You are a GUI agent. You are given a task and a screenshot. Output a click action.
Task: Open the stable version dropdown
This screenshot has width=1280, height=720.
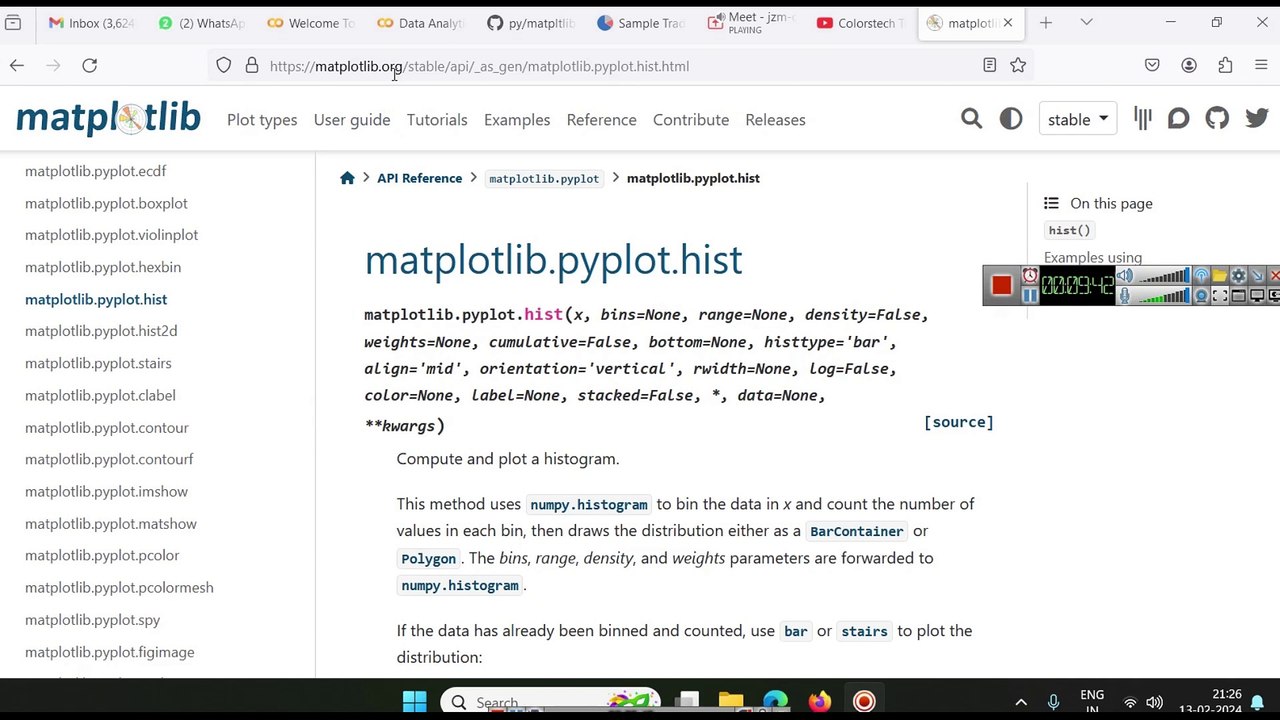1078,119
